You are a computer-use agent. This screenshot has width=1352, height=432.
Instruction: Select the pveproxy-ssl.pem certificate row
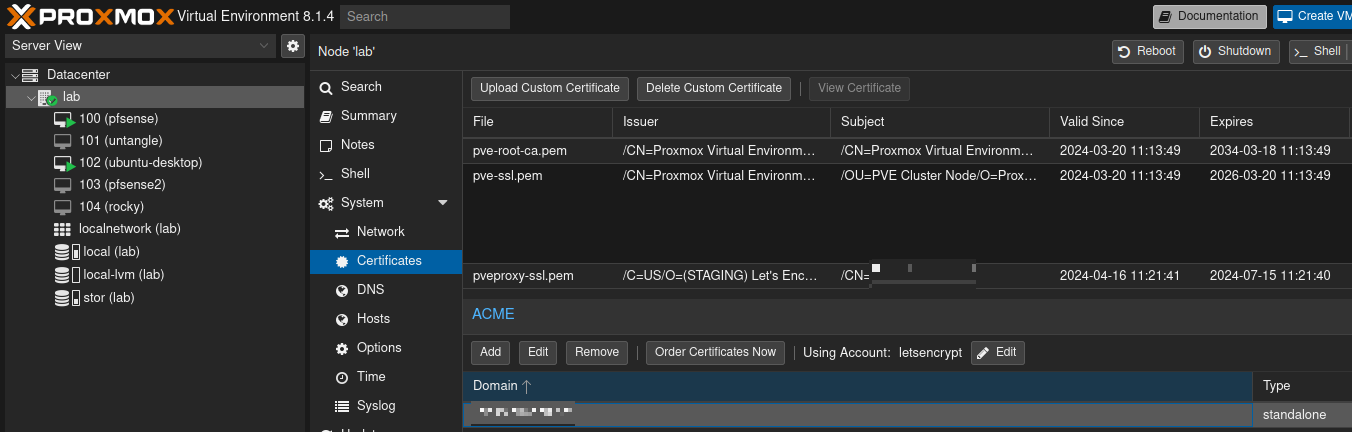point(907,276)
